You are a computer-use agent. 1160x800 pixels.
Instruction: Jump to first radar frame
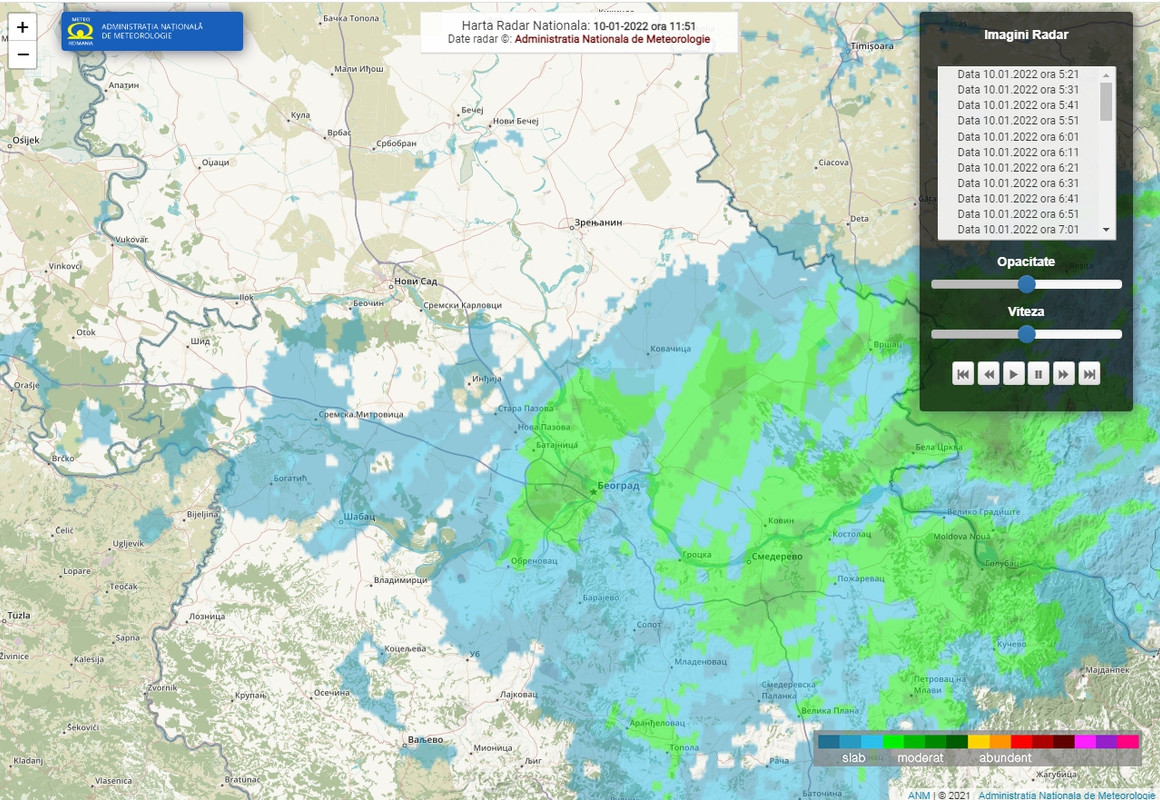pos(962,374)
